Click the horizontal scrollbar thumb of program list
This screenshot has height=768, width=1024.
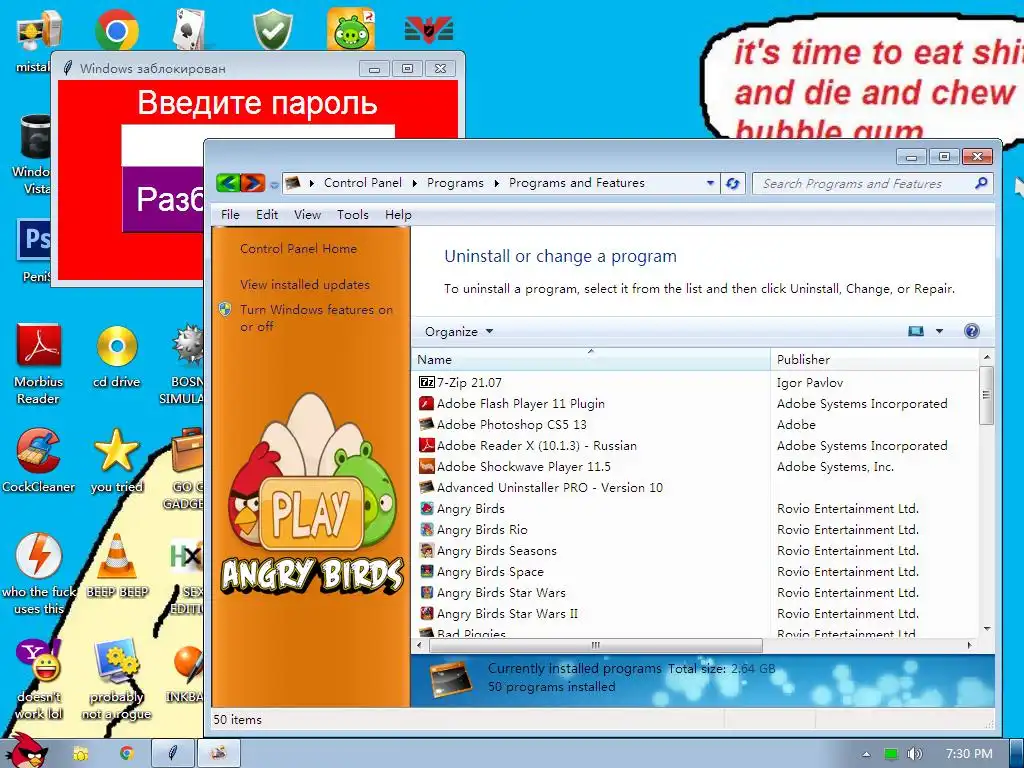click(596, 645)
